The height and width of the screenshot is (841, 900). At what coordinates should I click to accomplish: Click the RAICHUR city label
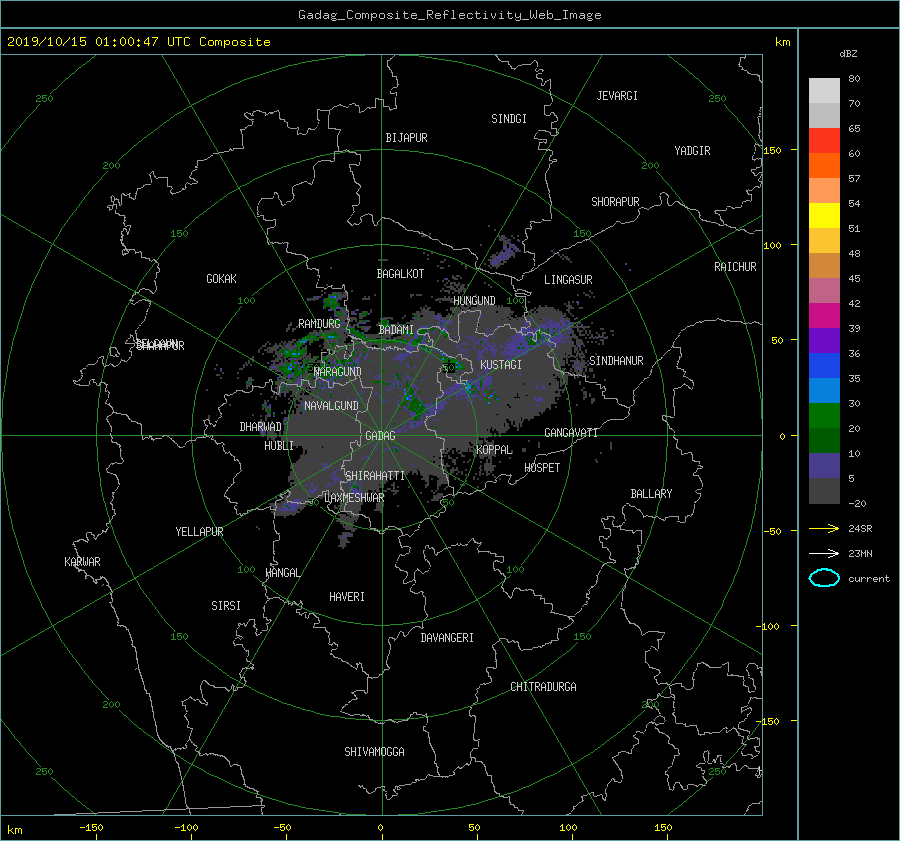[735, 267]
